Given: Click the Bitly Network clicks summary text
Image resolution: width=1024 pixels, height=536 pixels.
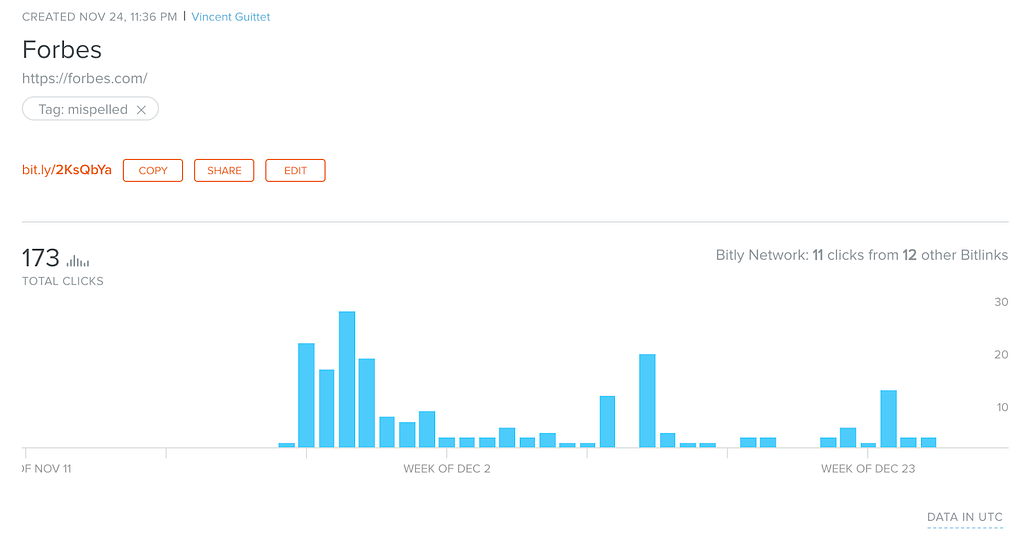Looking at the screenshot, I should (861, 255).
